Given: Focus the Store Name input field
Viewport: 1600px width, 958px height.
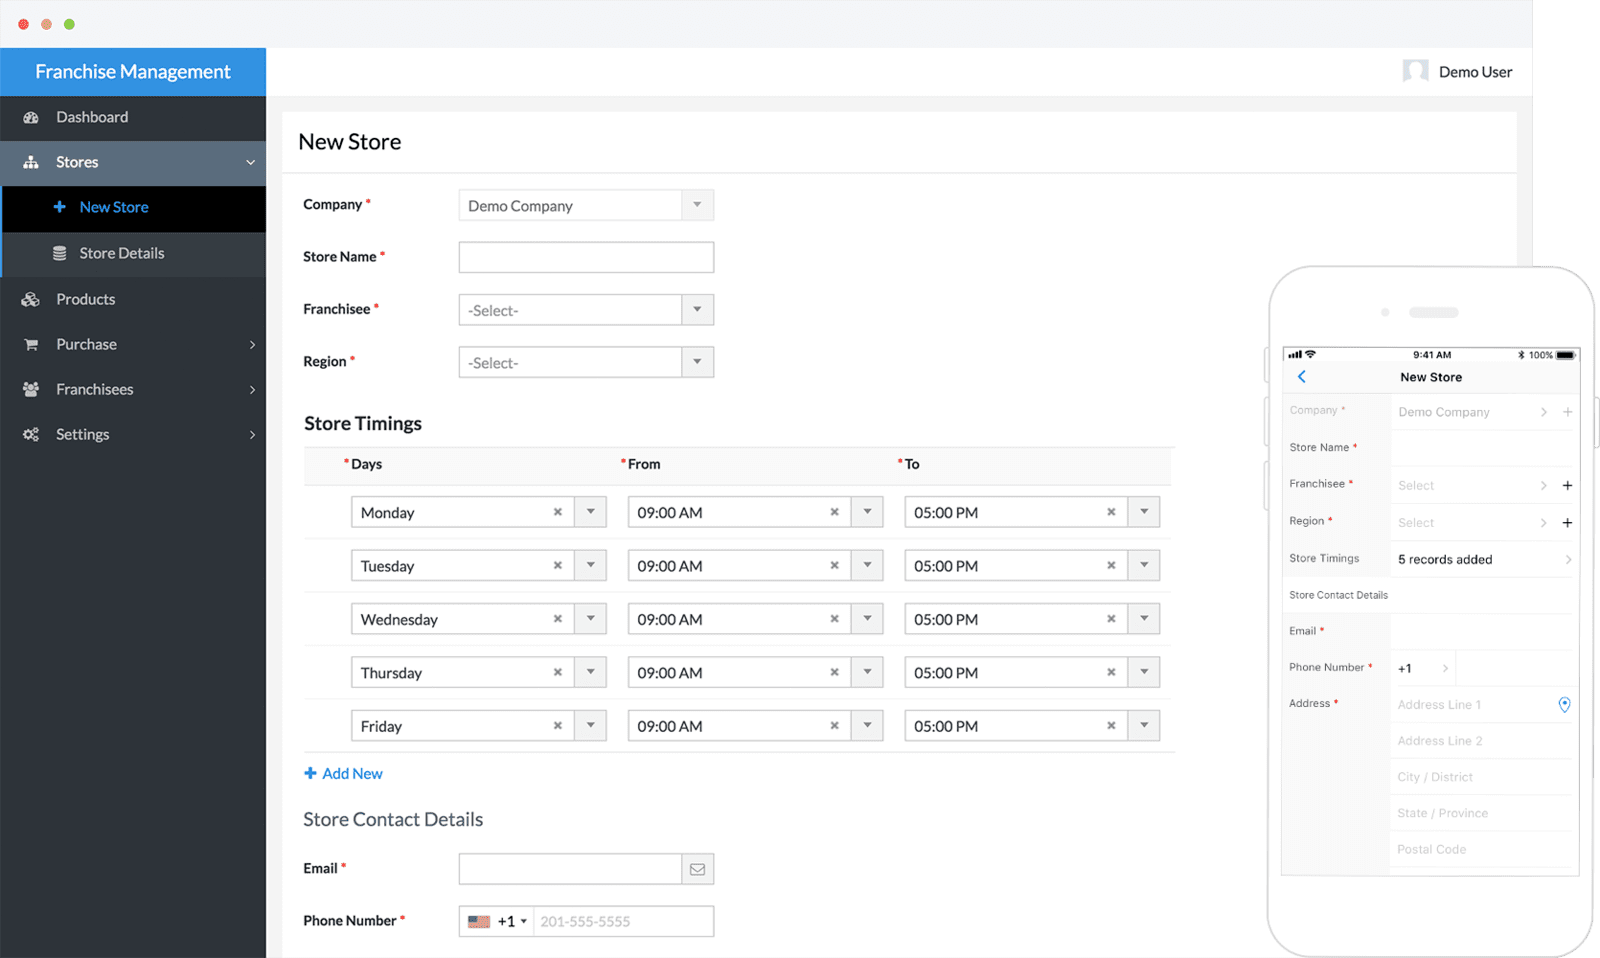Looking at the screenshot, I should 586,257.
